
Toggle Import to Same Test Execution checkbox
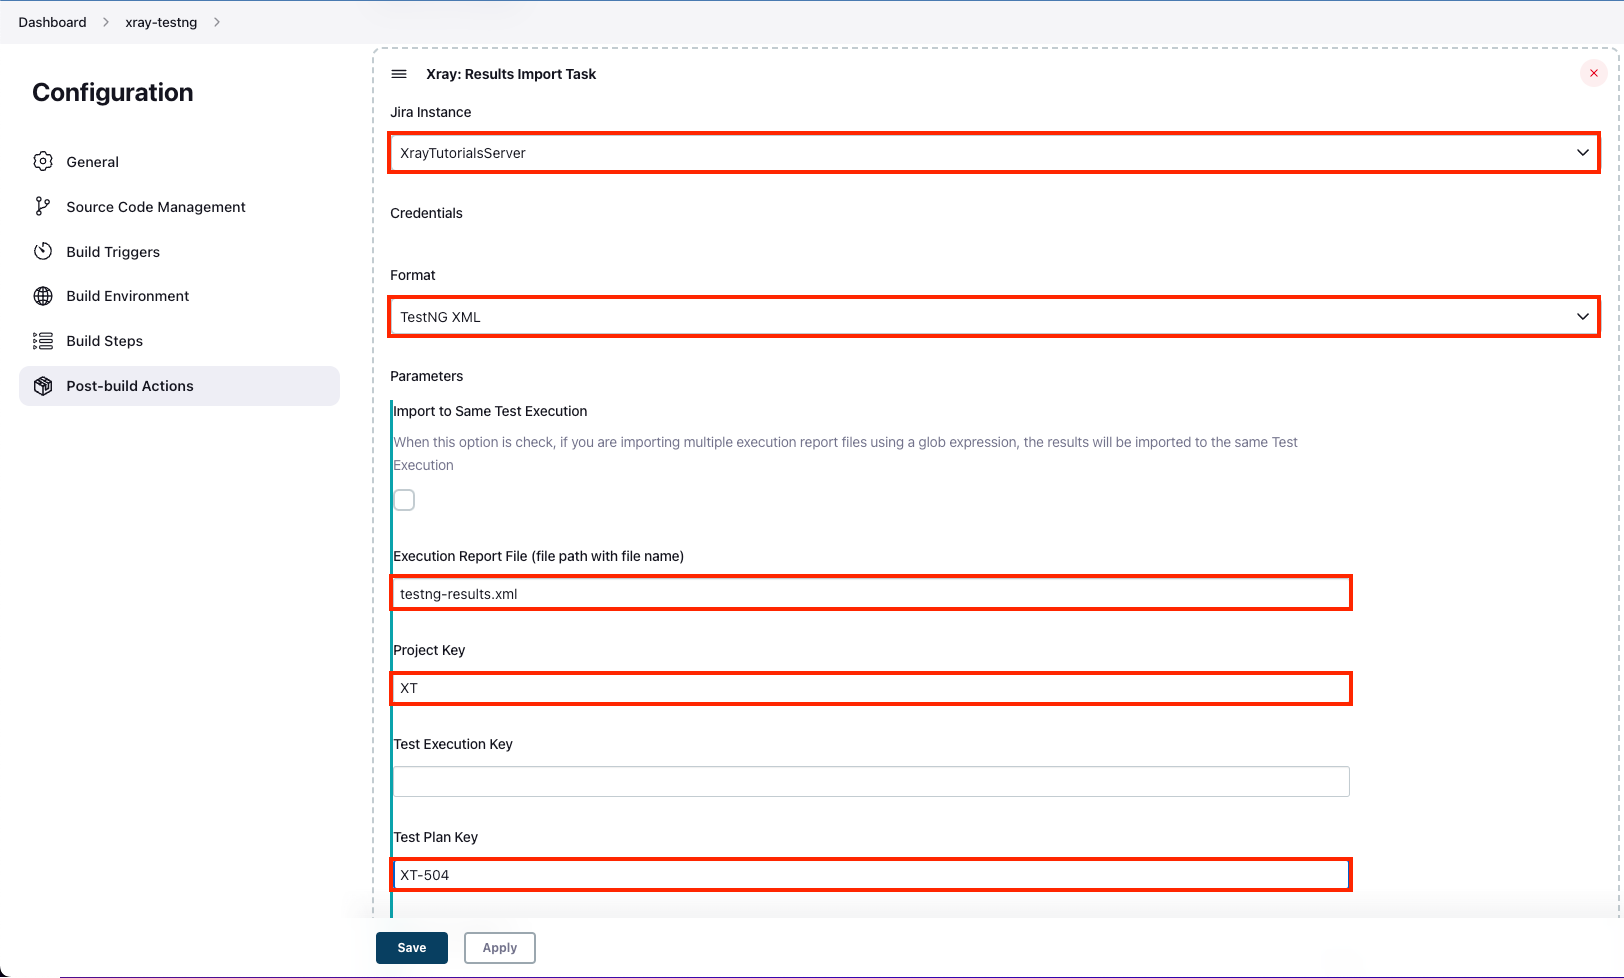[x=404, y=500]
